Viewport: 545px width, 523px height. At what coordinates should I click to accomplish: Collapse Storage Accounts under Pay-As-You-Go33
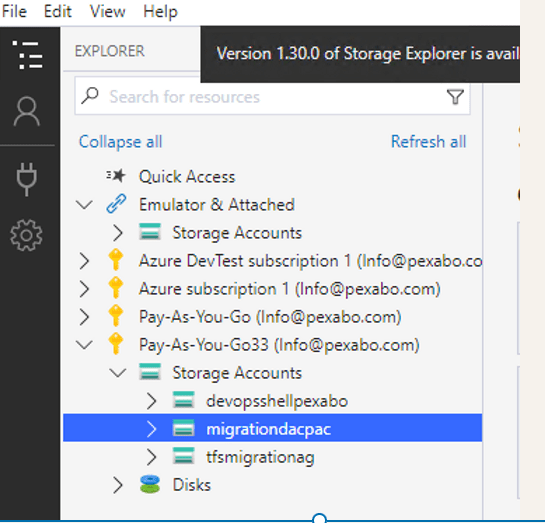118,373
